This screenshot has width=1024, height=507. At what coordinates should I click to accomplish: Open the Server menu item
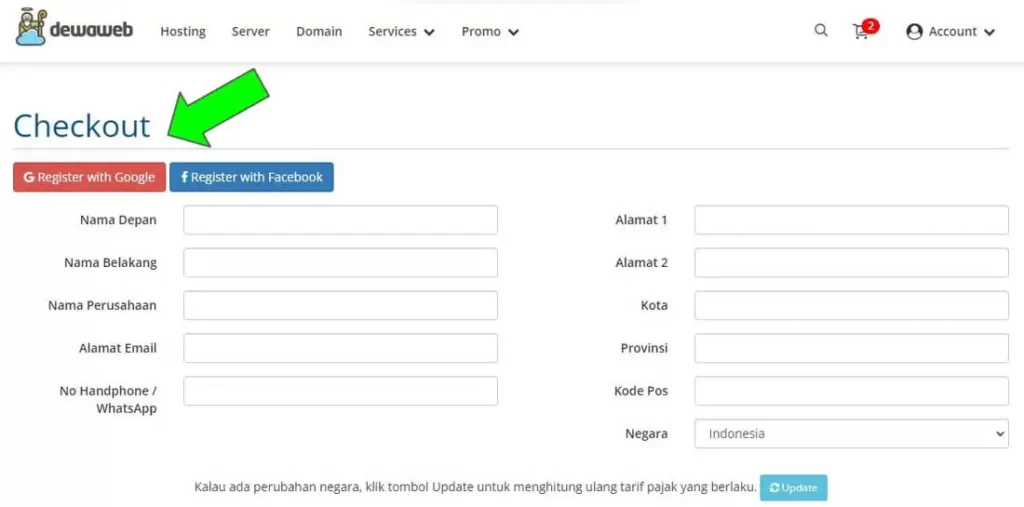[251, 31]
